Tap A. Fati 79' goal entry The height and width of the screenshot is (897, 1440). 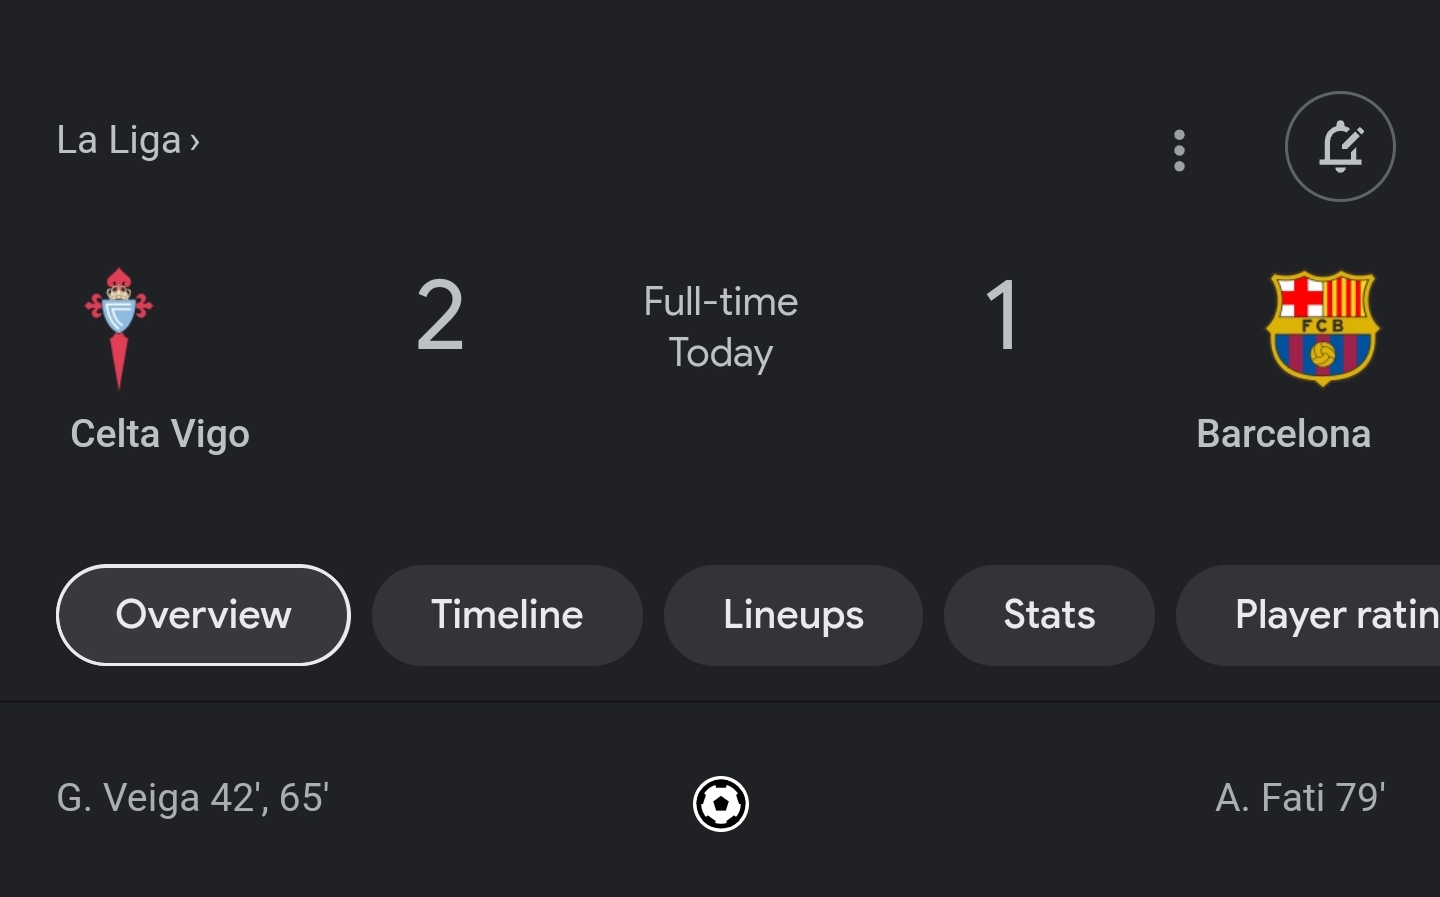[x=1300, y=798]
